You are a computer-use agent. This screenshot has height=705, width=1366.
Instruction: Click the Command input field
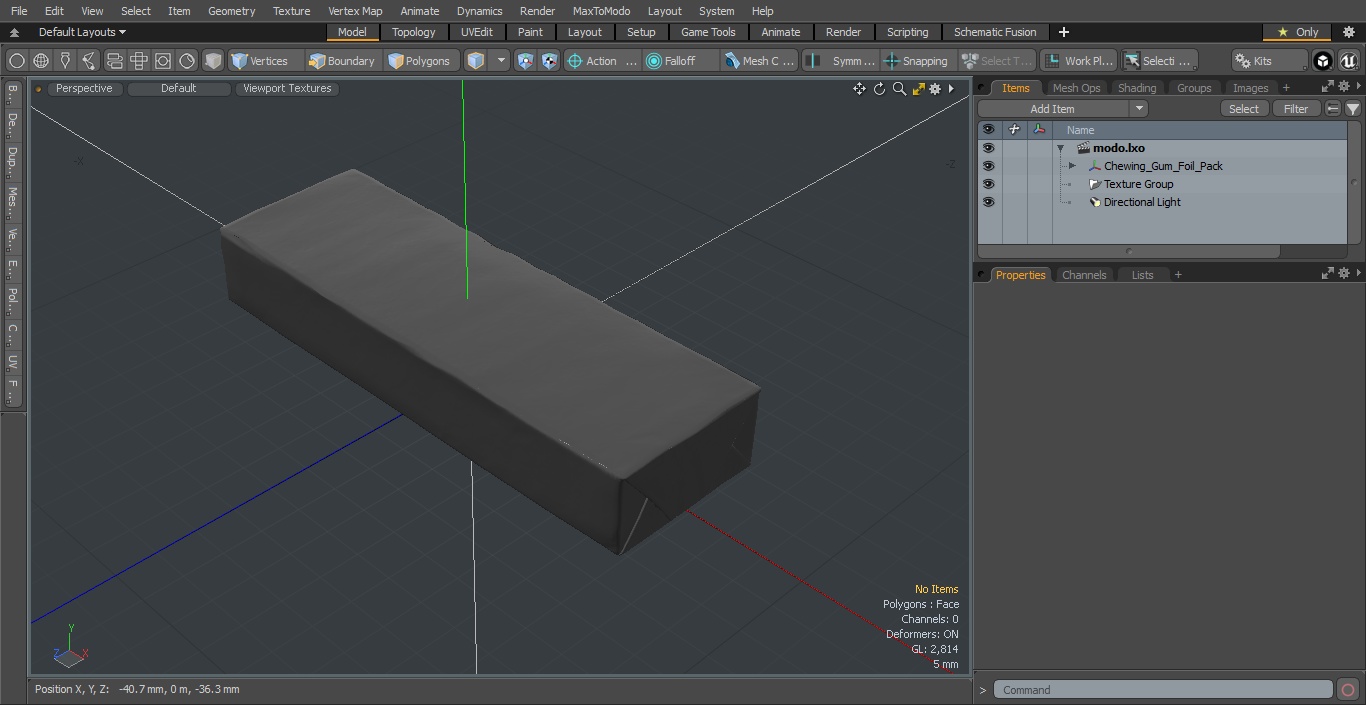pos(1163,690)
